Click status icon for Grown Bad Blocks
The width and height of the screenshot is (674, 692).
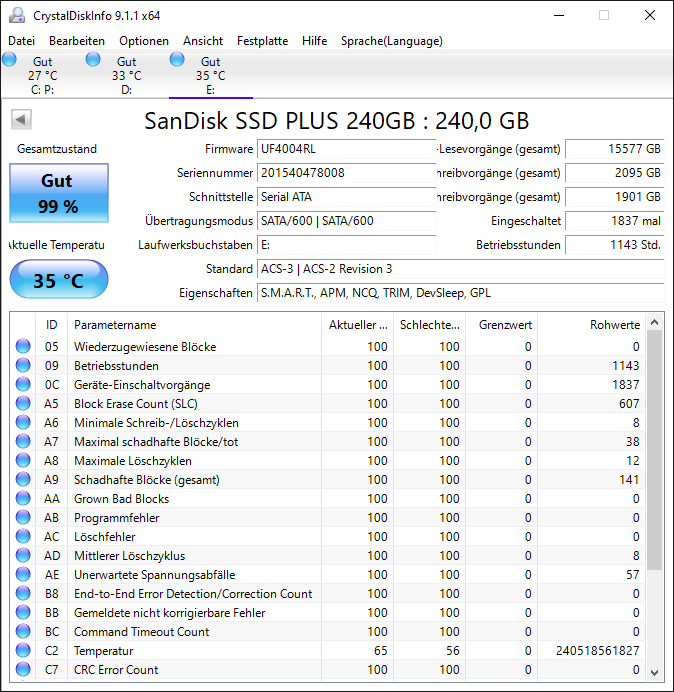click(23, 498)
